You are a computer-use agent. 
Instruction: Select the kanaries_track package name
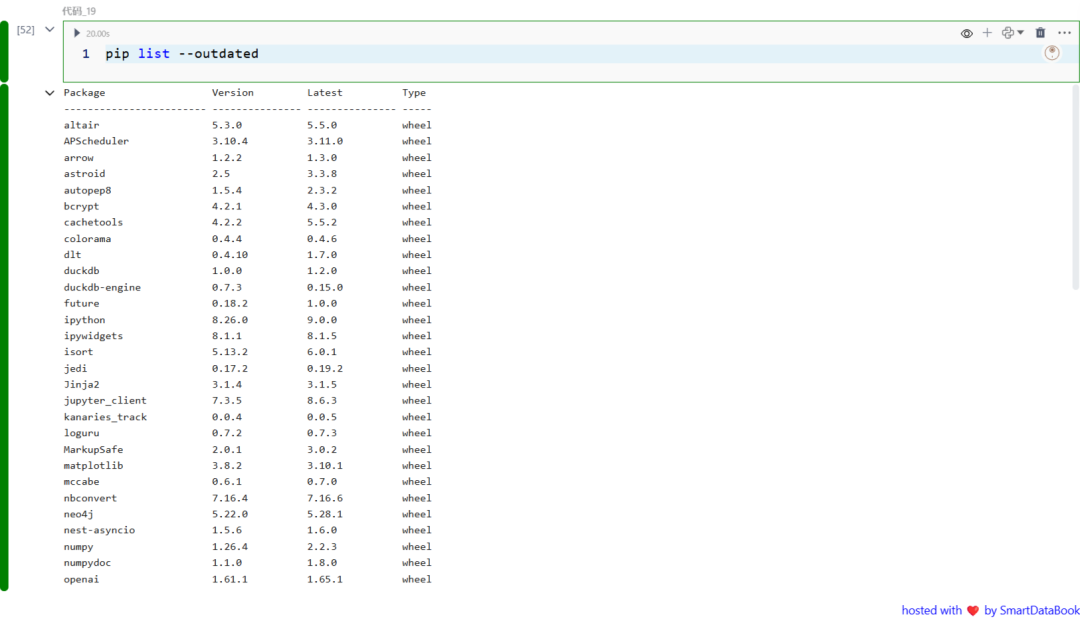105,417
